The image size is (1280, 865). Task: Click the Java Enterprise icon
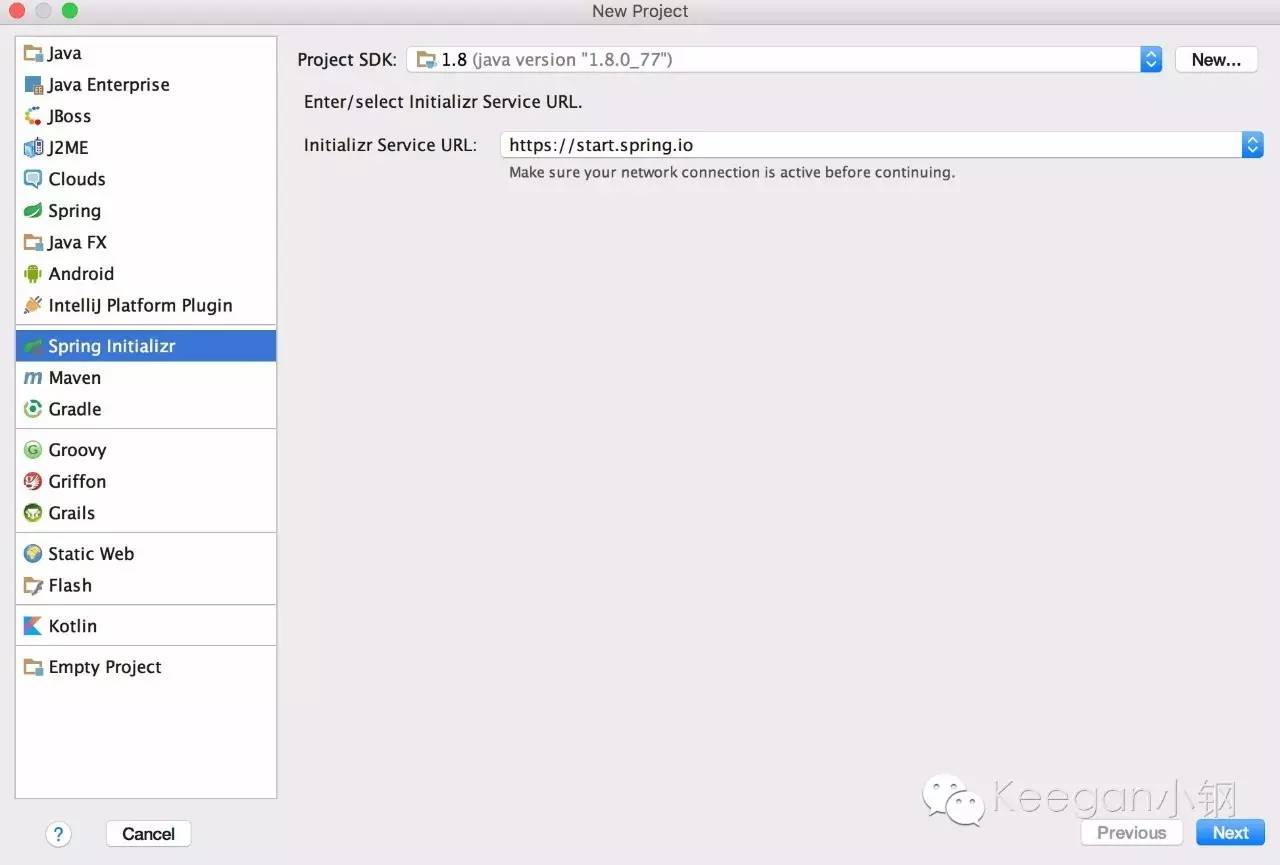click(x=33, y=85)
